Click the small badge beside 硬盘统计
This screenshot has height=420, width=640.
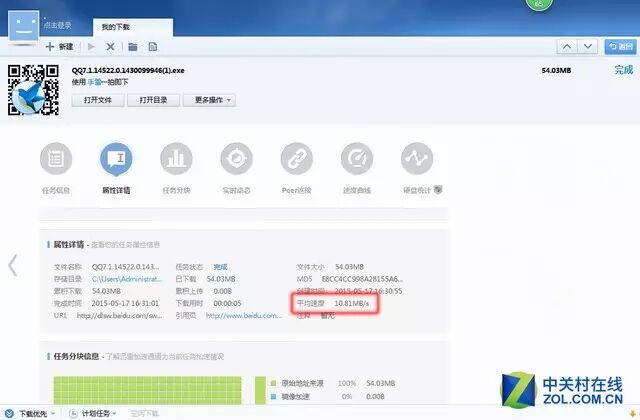(438, 190)
